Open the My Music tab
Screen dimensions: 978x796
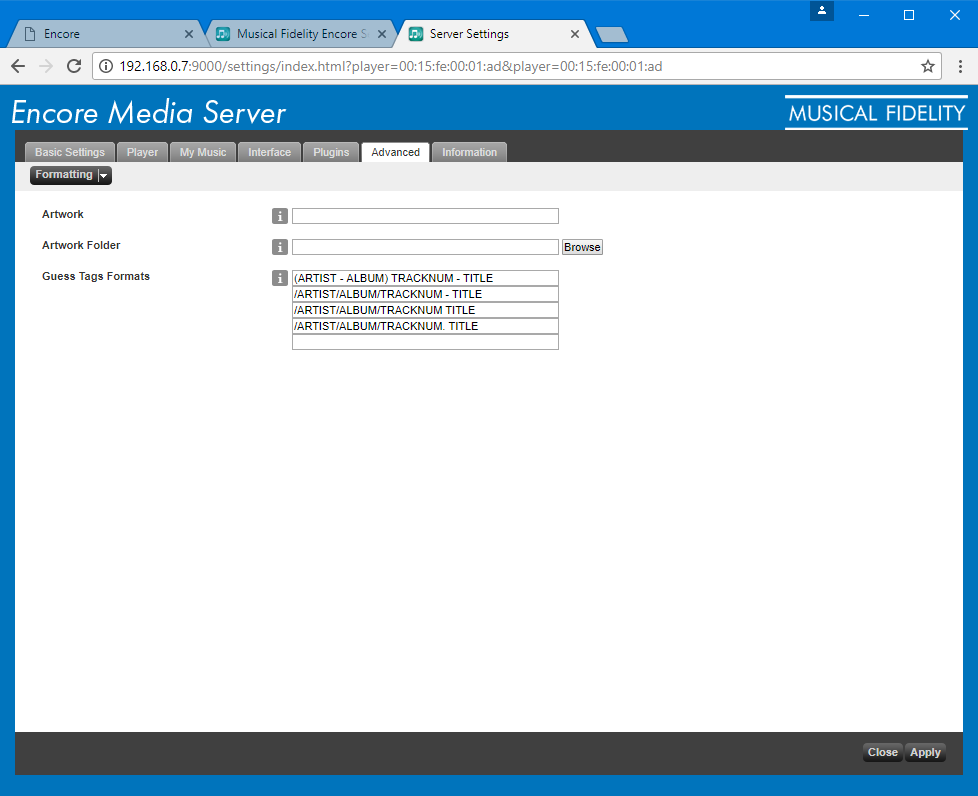(x=203, y=152)
